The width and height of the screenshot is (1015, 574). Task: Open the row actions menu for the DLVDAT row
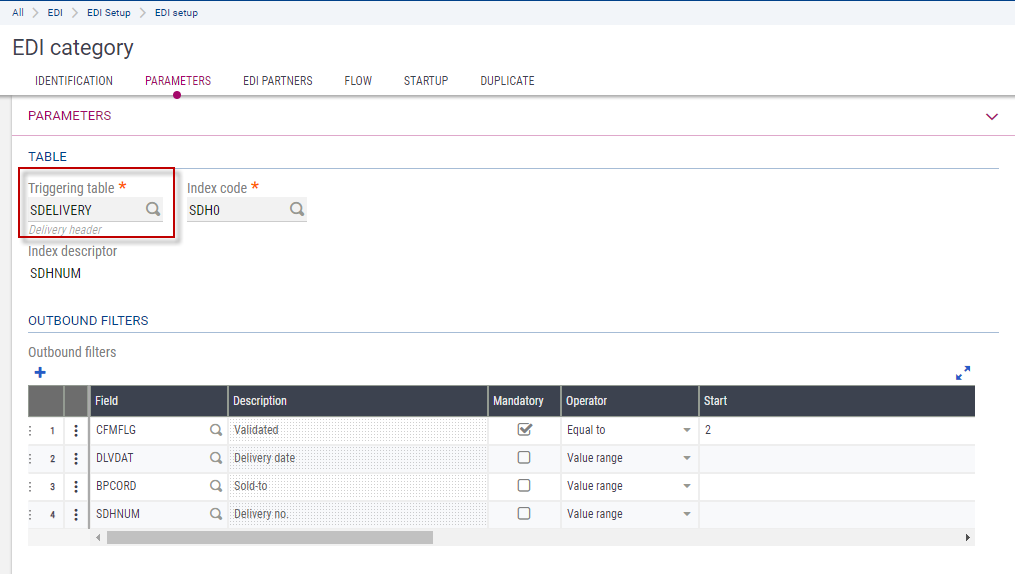click(76, 458)
